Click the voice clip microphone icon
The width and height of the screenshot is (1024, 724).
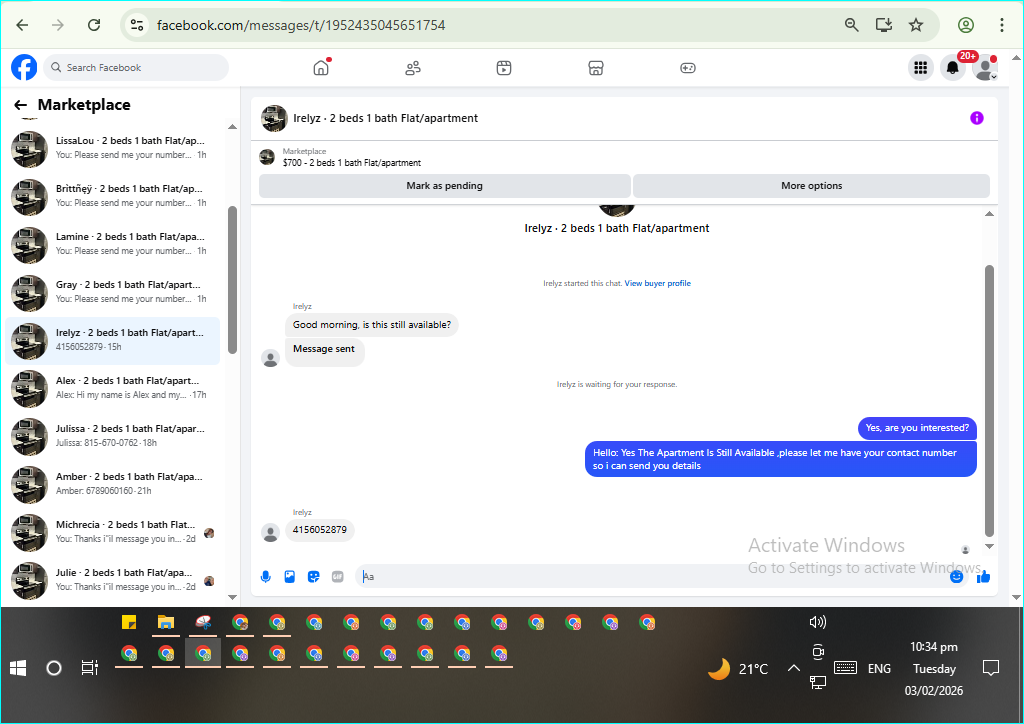point(266,576)
